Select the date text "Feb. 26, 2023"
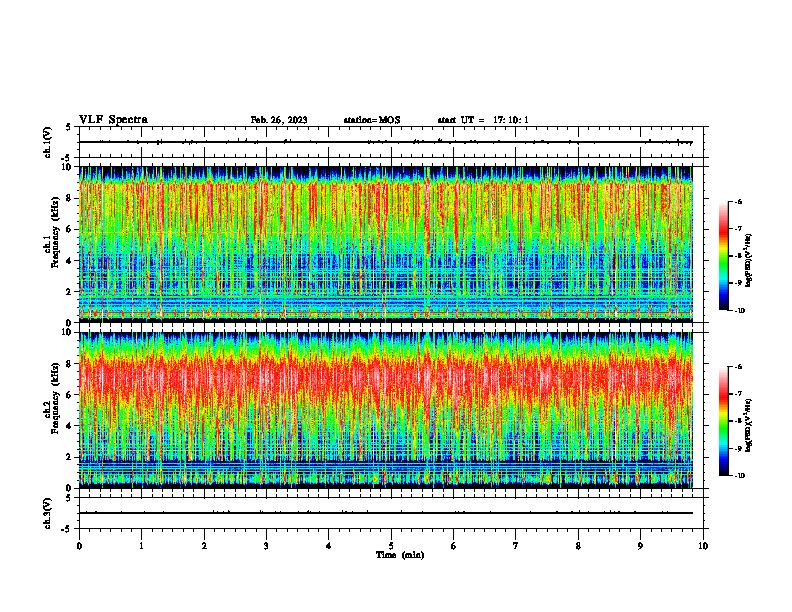 279,120
